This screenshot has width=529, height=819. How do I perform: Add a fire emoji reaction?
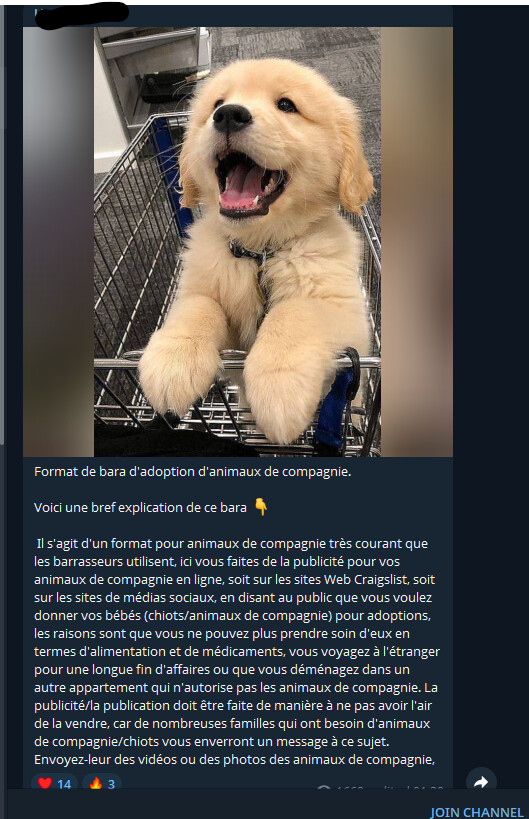tap(96, 783)
